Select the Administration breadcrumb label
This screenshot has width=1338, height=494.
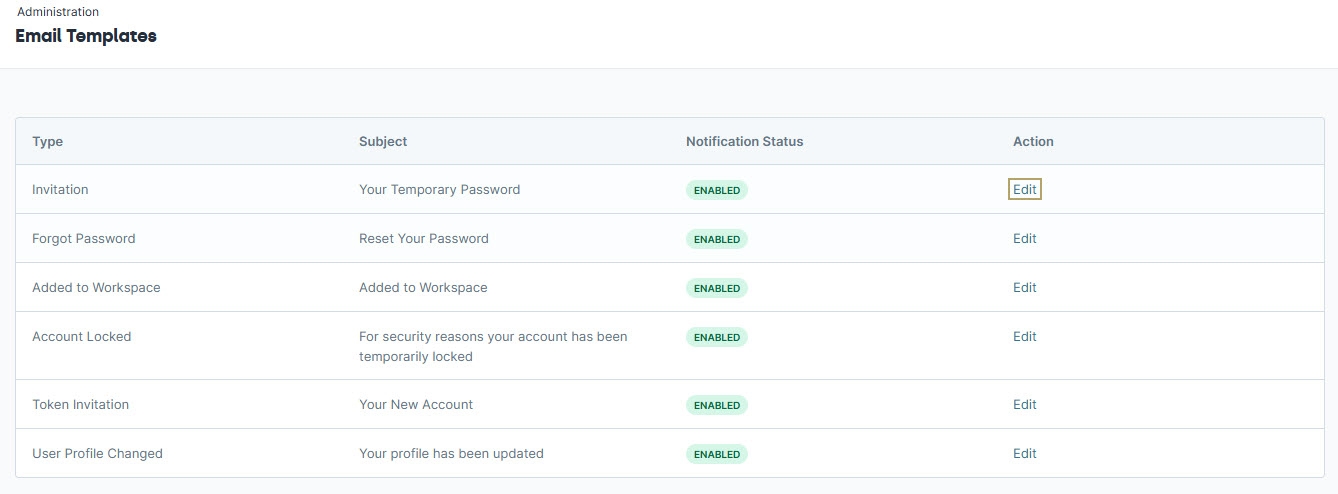coord(58,12)
